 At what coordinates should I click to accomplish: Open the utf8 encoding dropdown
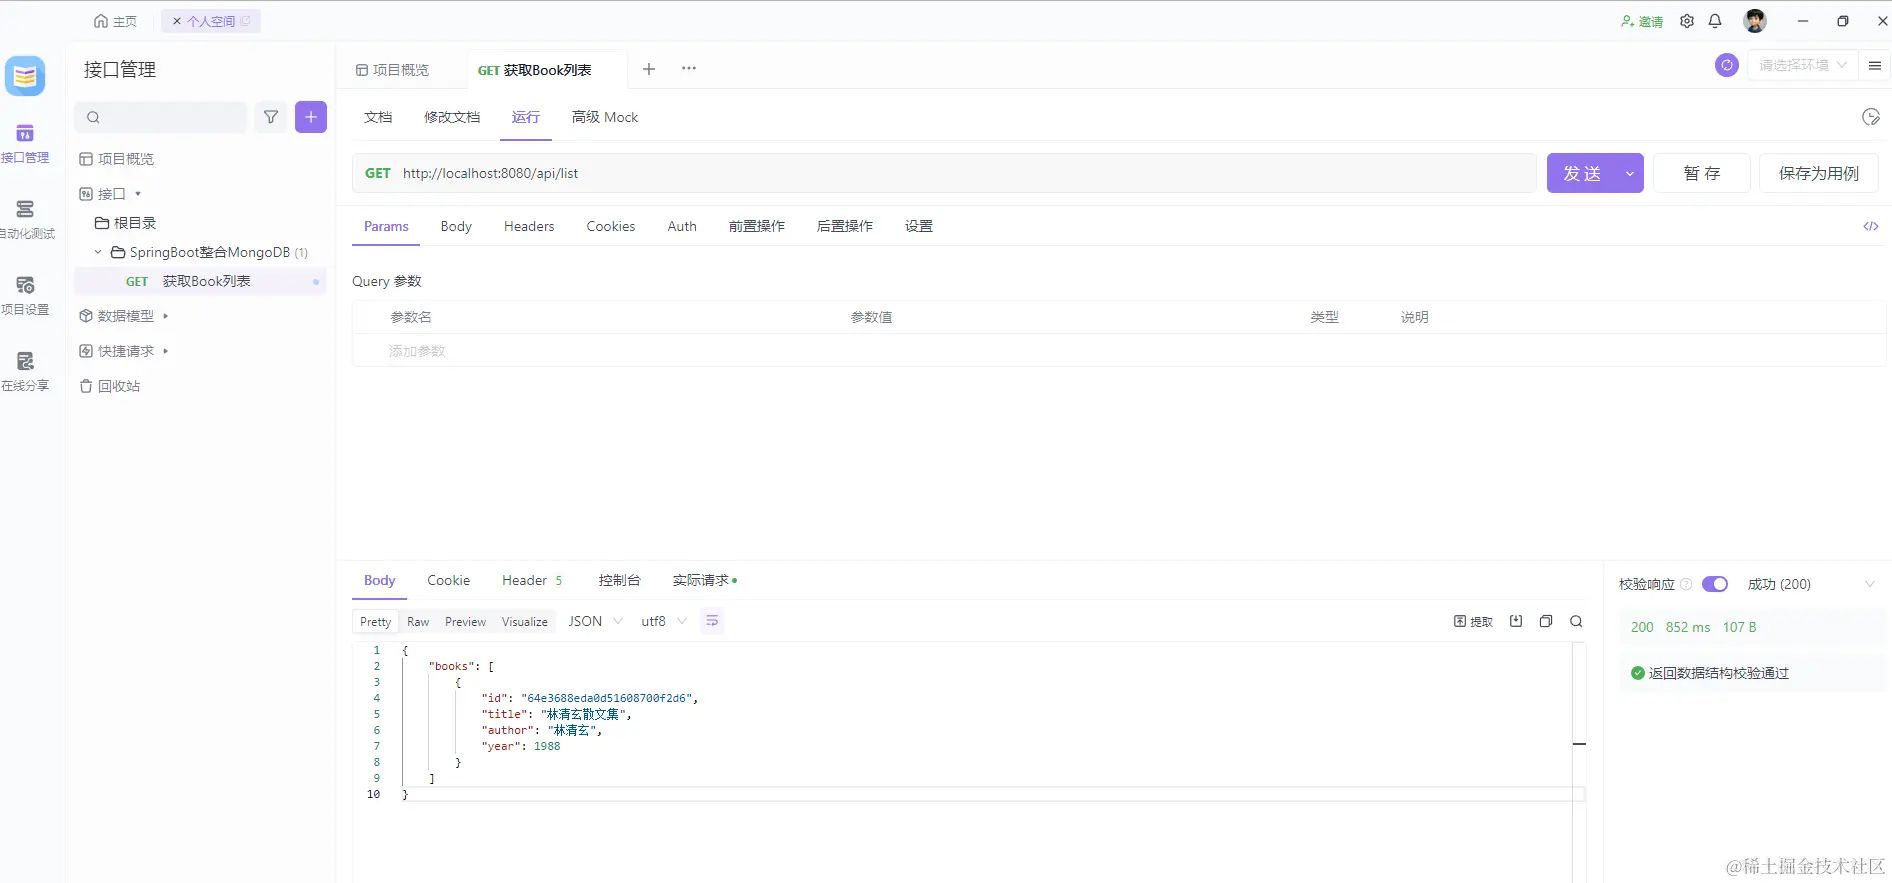click(x=663, y=621)
